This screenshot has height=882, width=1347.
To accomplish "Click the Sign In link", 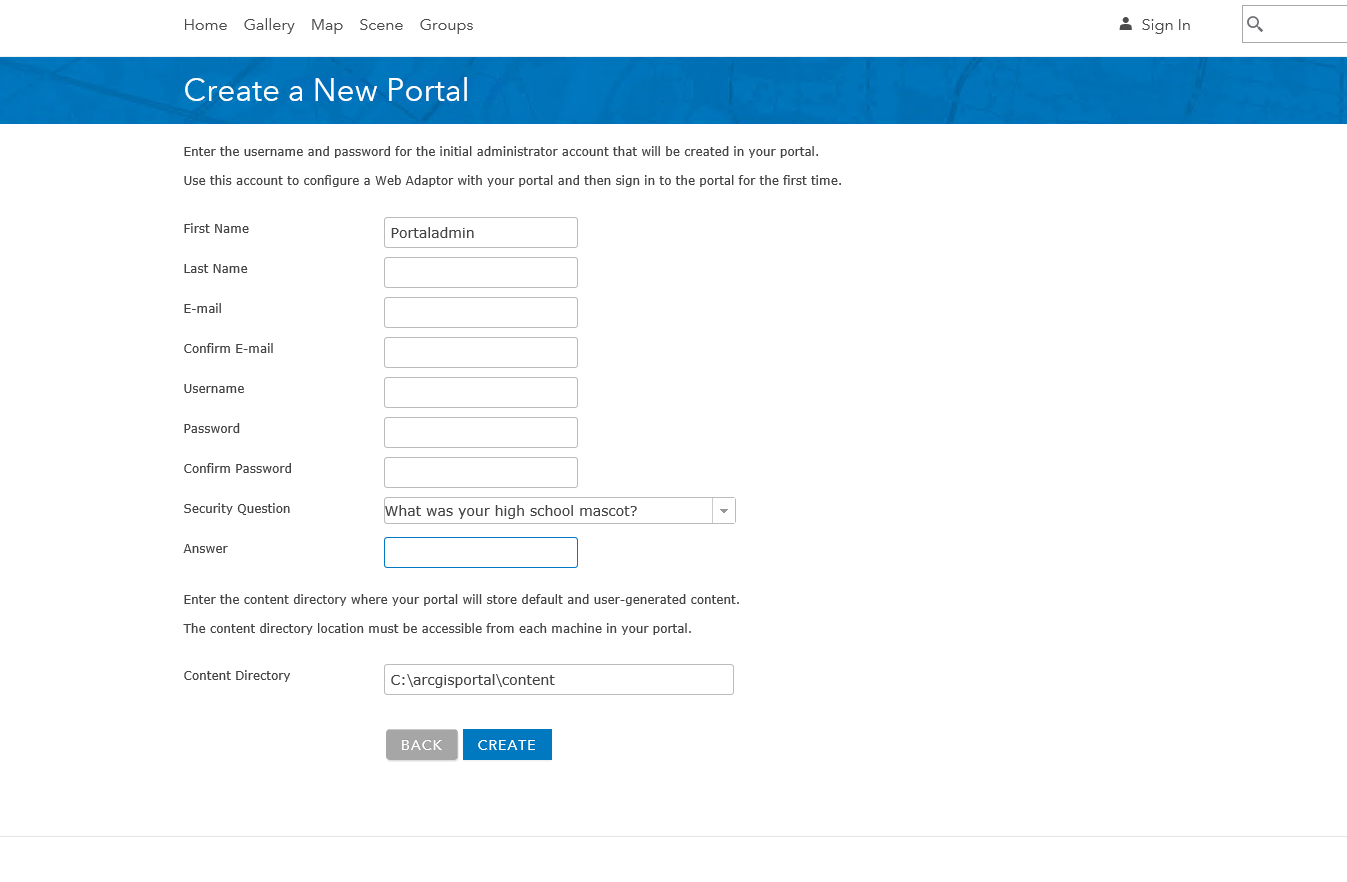I will pos(1166,25).
